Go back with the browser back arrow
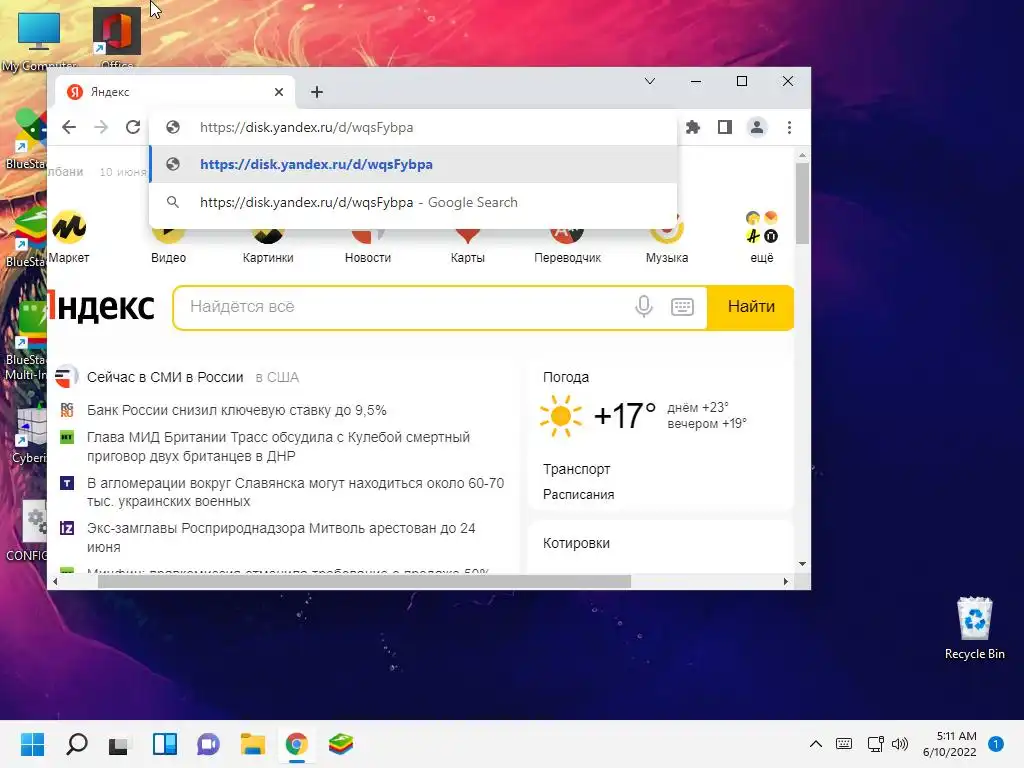 click(69, 127)
